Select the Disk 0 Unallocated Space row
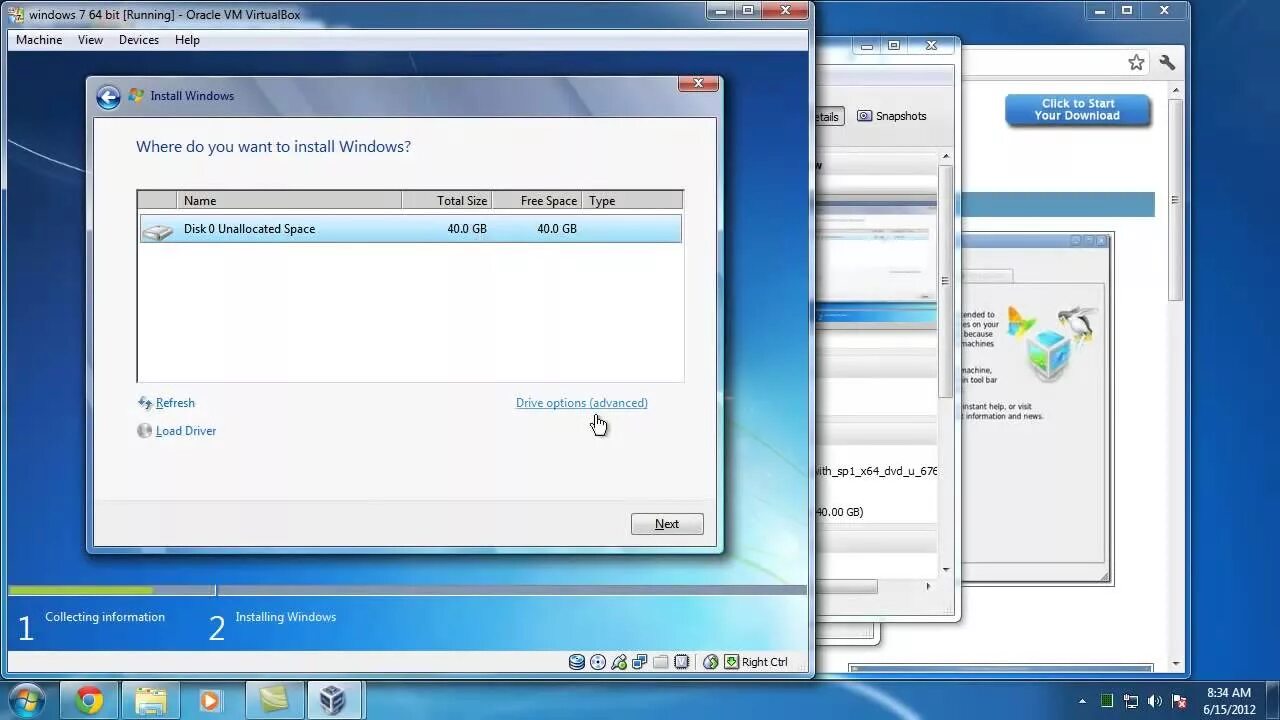Image resolution: width=1280 pixels, height=720 pixels. 410,229
